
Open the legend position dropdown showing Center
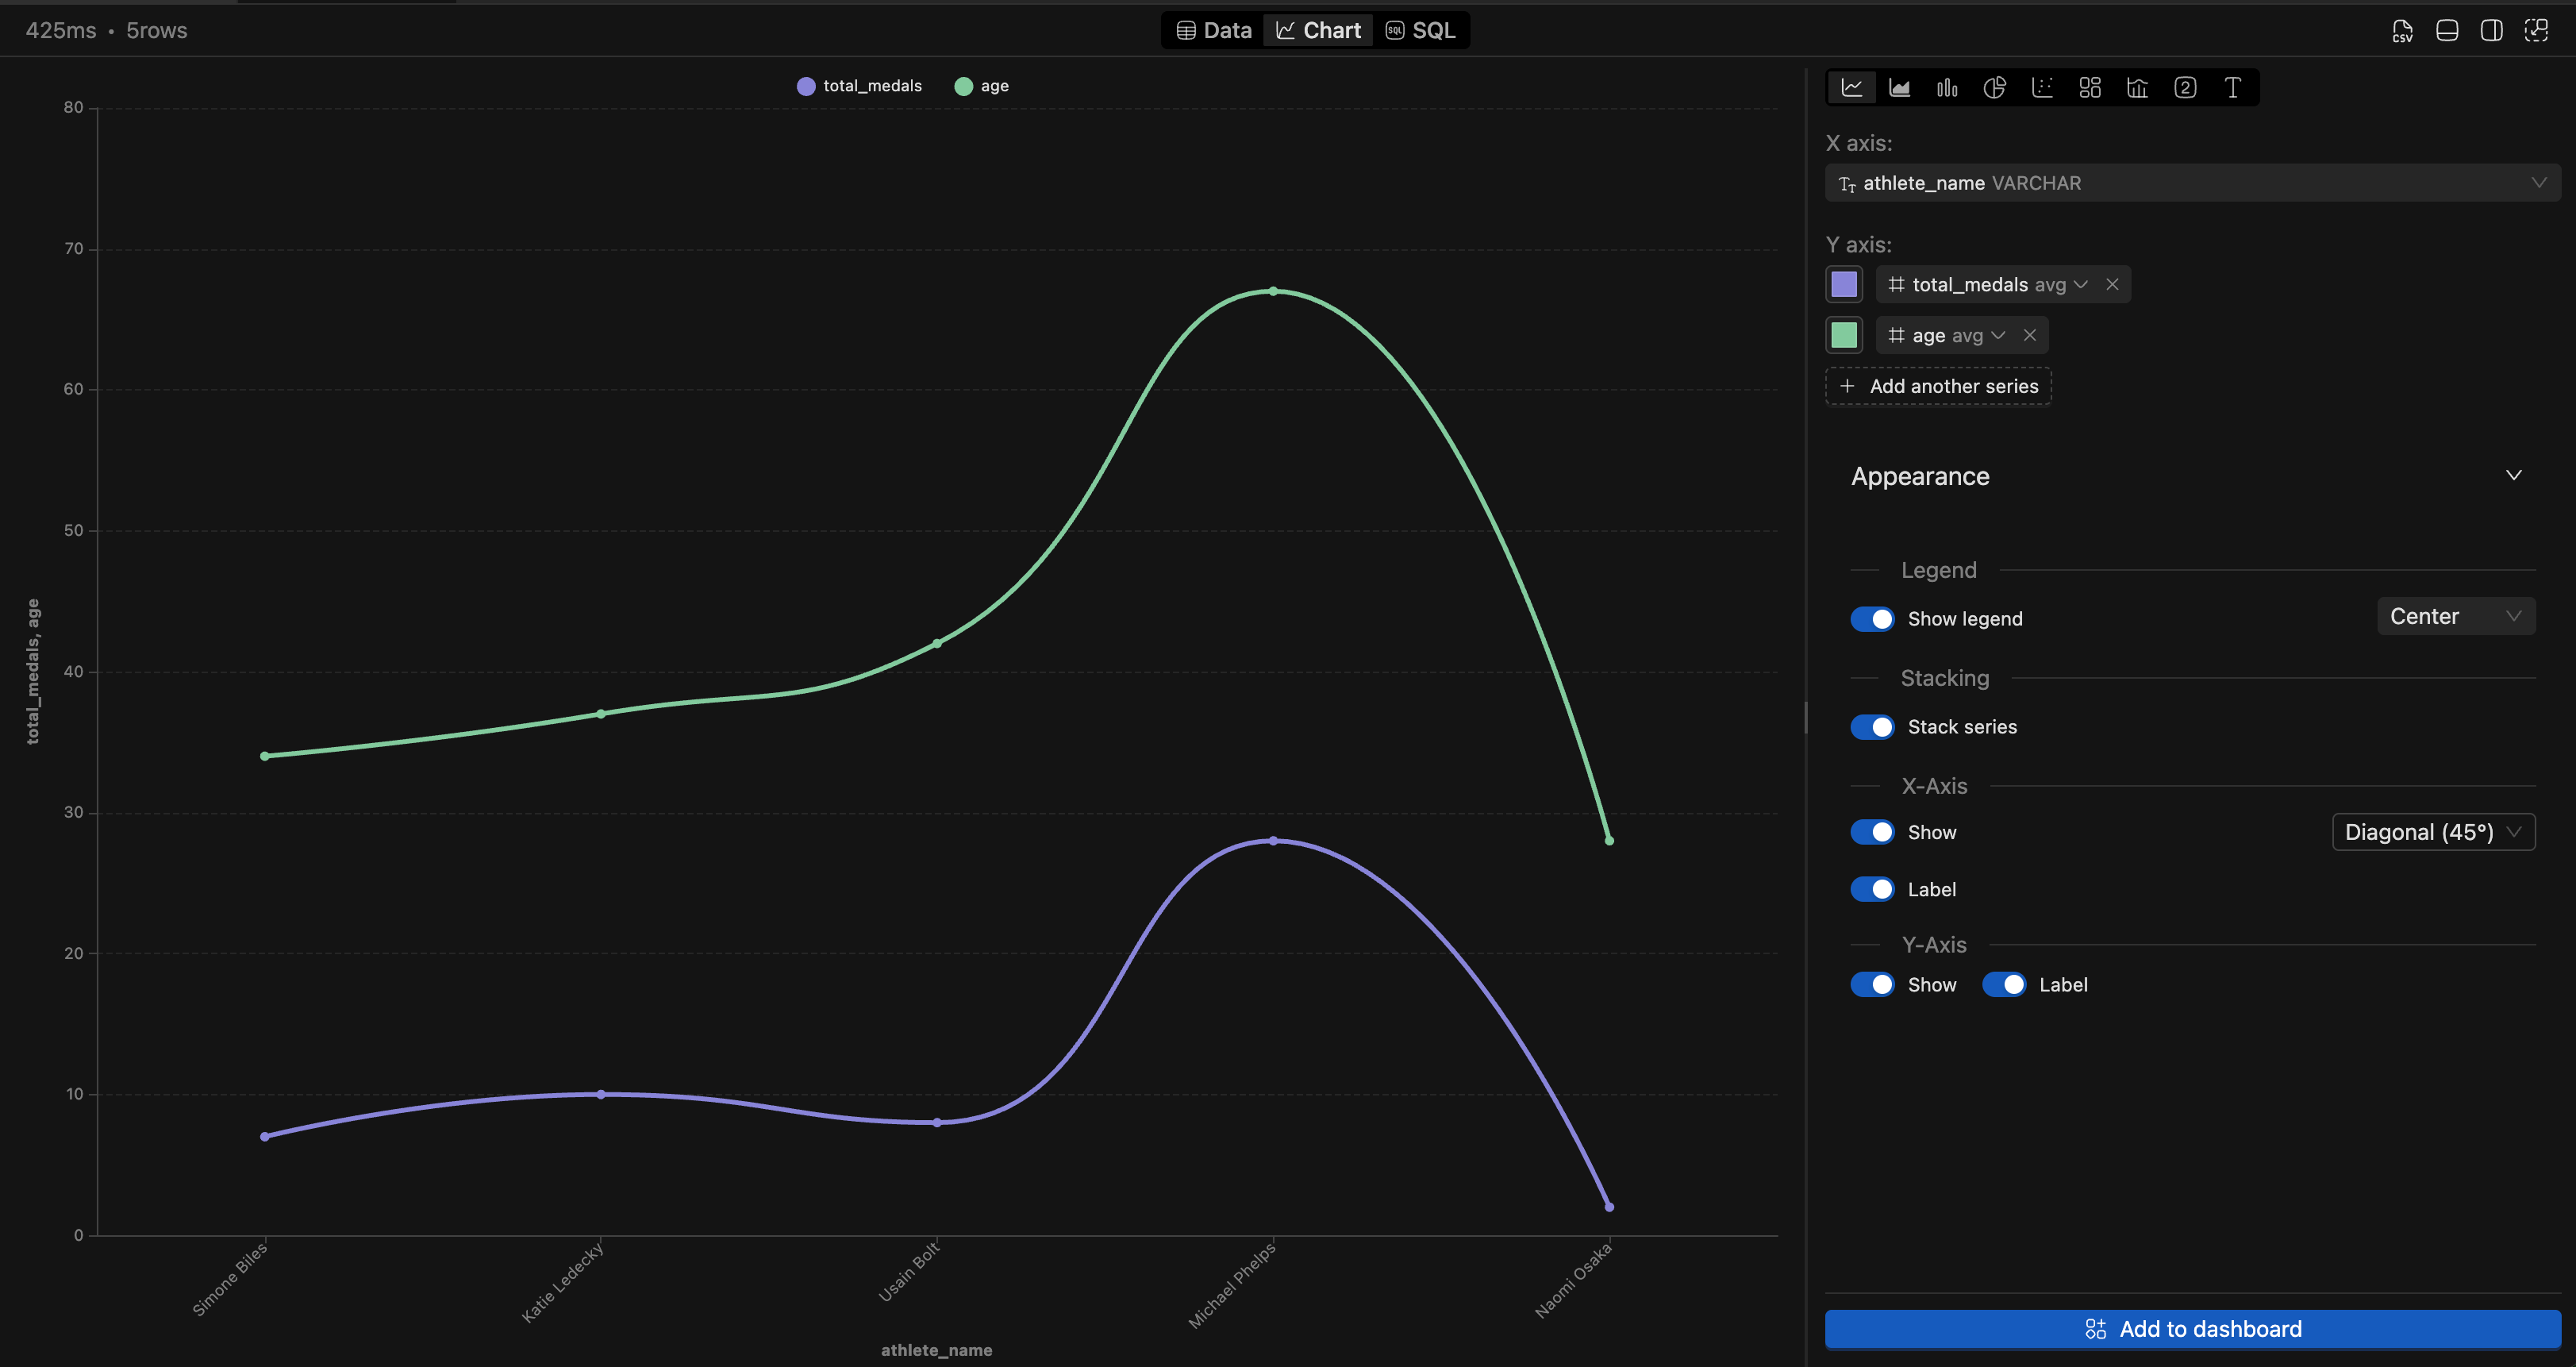click(2455, 616)
